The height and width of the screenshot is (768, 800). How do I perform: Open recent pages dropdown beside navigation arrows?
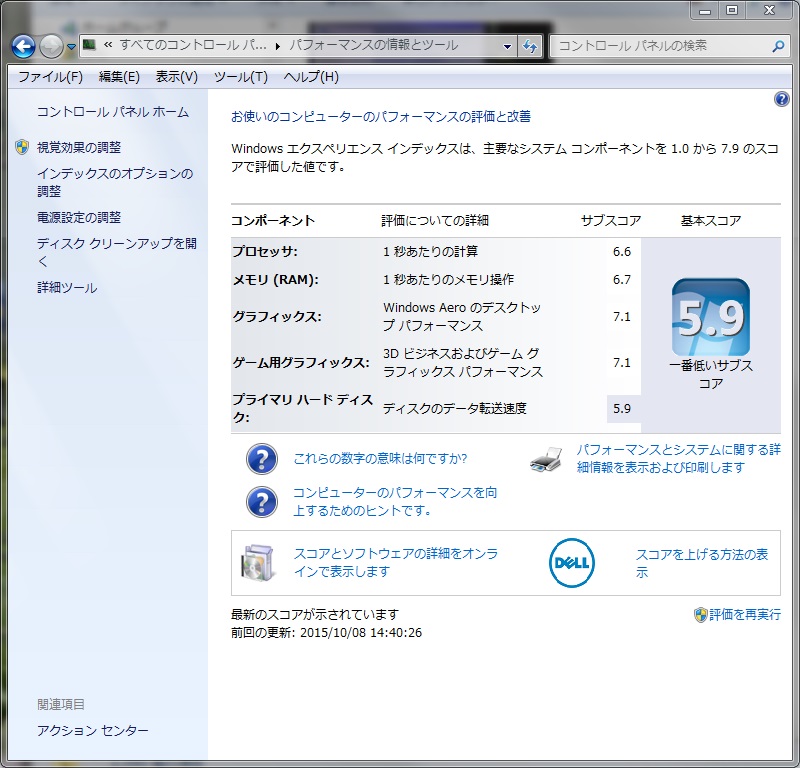tap(71, 47)
